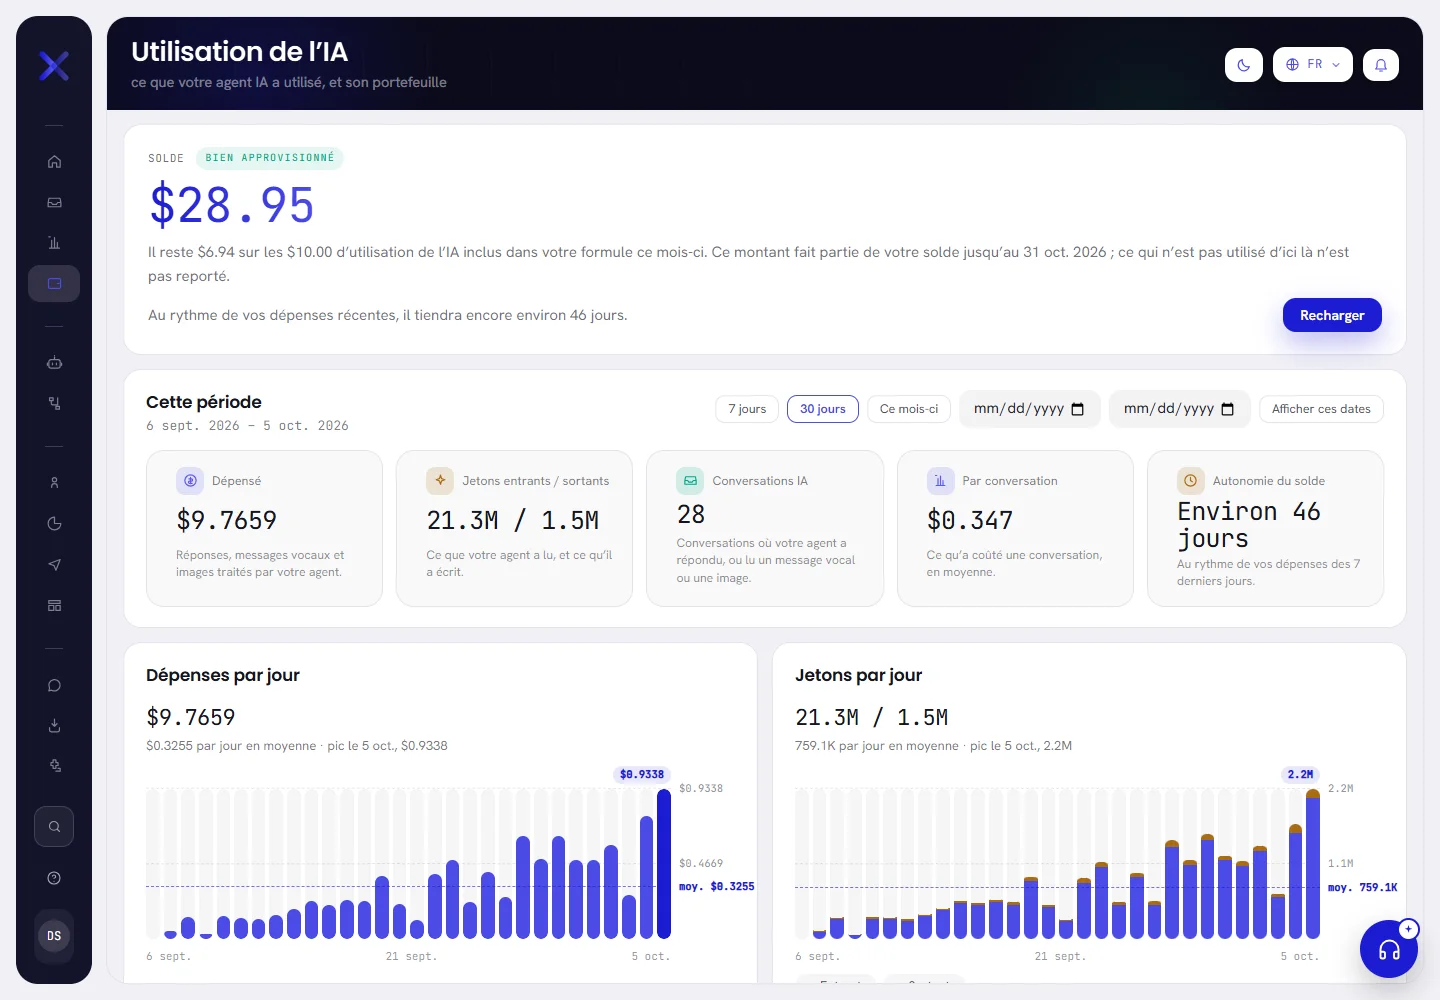The height and width of the screenshot is (1000, 1440).
Task: Open the paper plane icon in the sidebar
Action: click(x=54, y=565)
